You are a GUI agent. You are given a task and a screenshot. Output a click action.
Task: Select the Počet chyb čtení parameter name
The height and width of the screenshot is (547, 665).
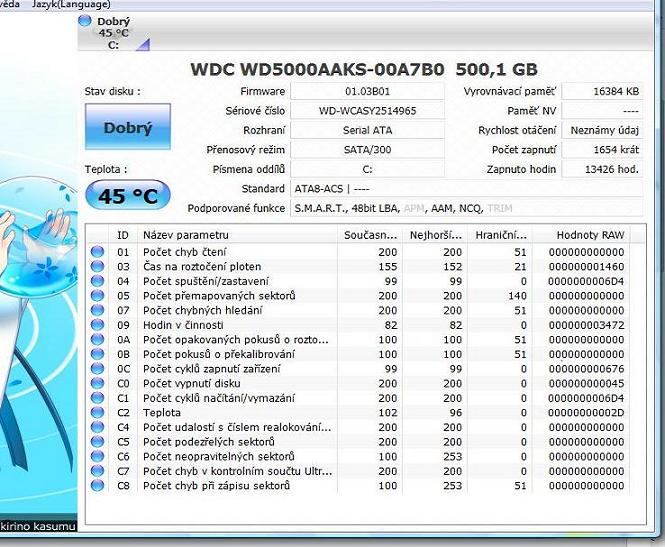tap(184, 252)
